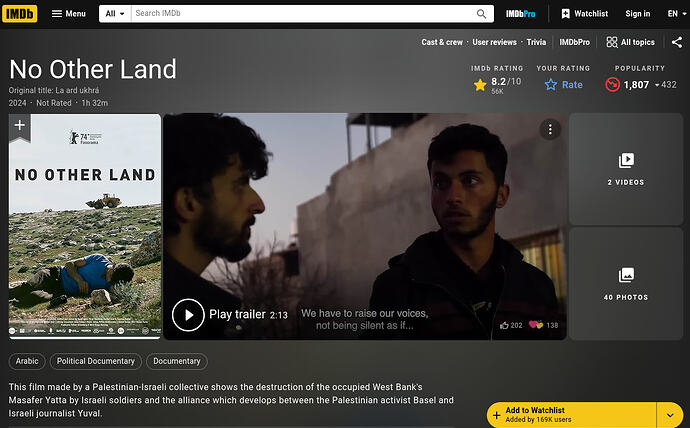Open the EN language dropdown
Screen dimensions: 690x428
coord(677,14)
